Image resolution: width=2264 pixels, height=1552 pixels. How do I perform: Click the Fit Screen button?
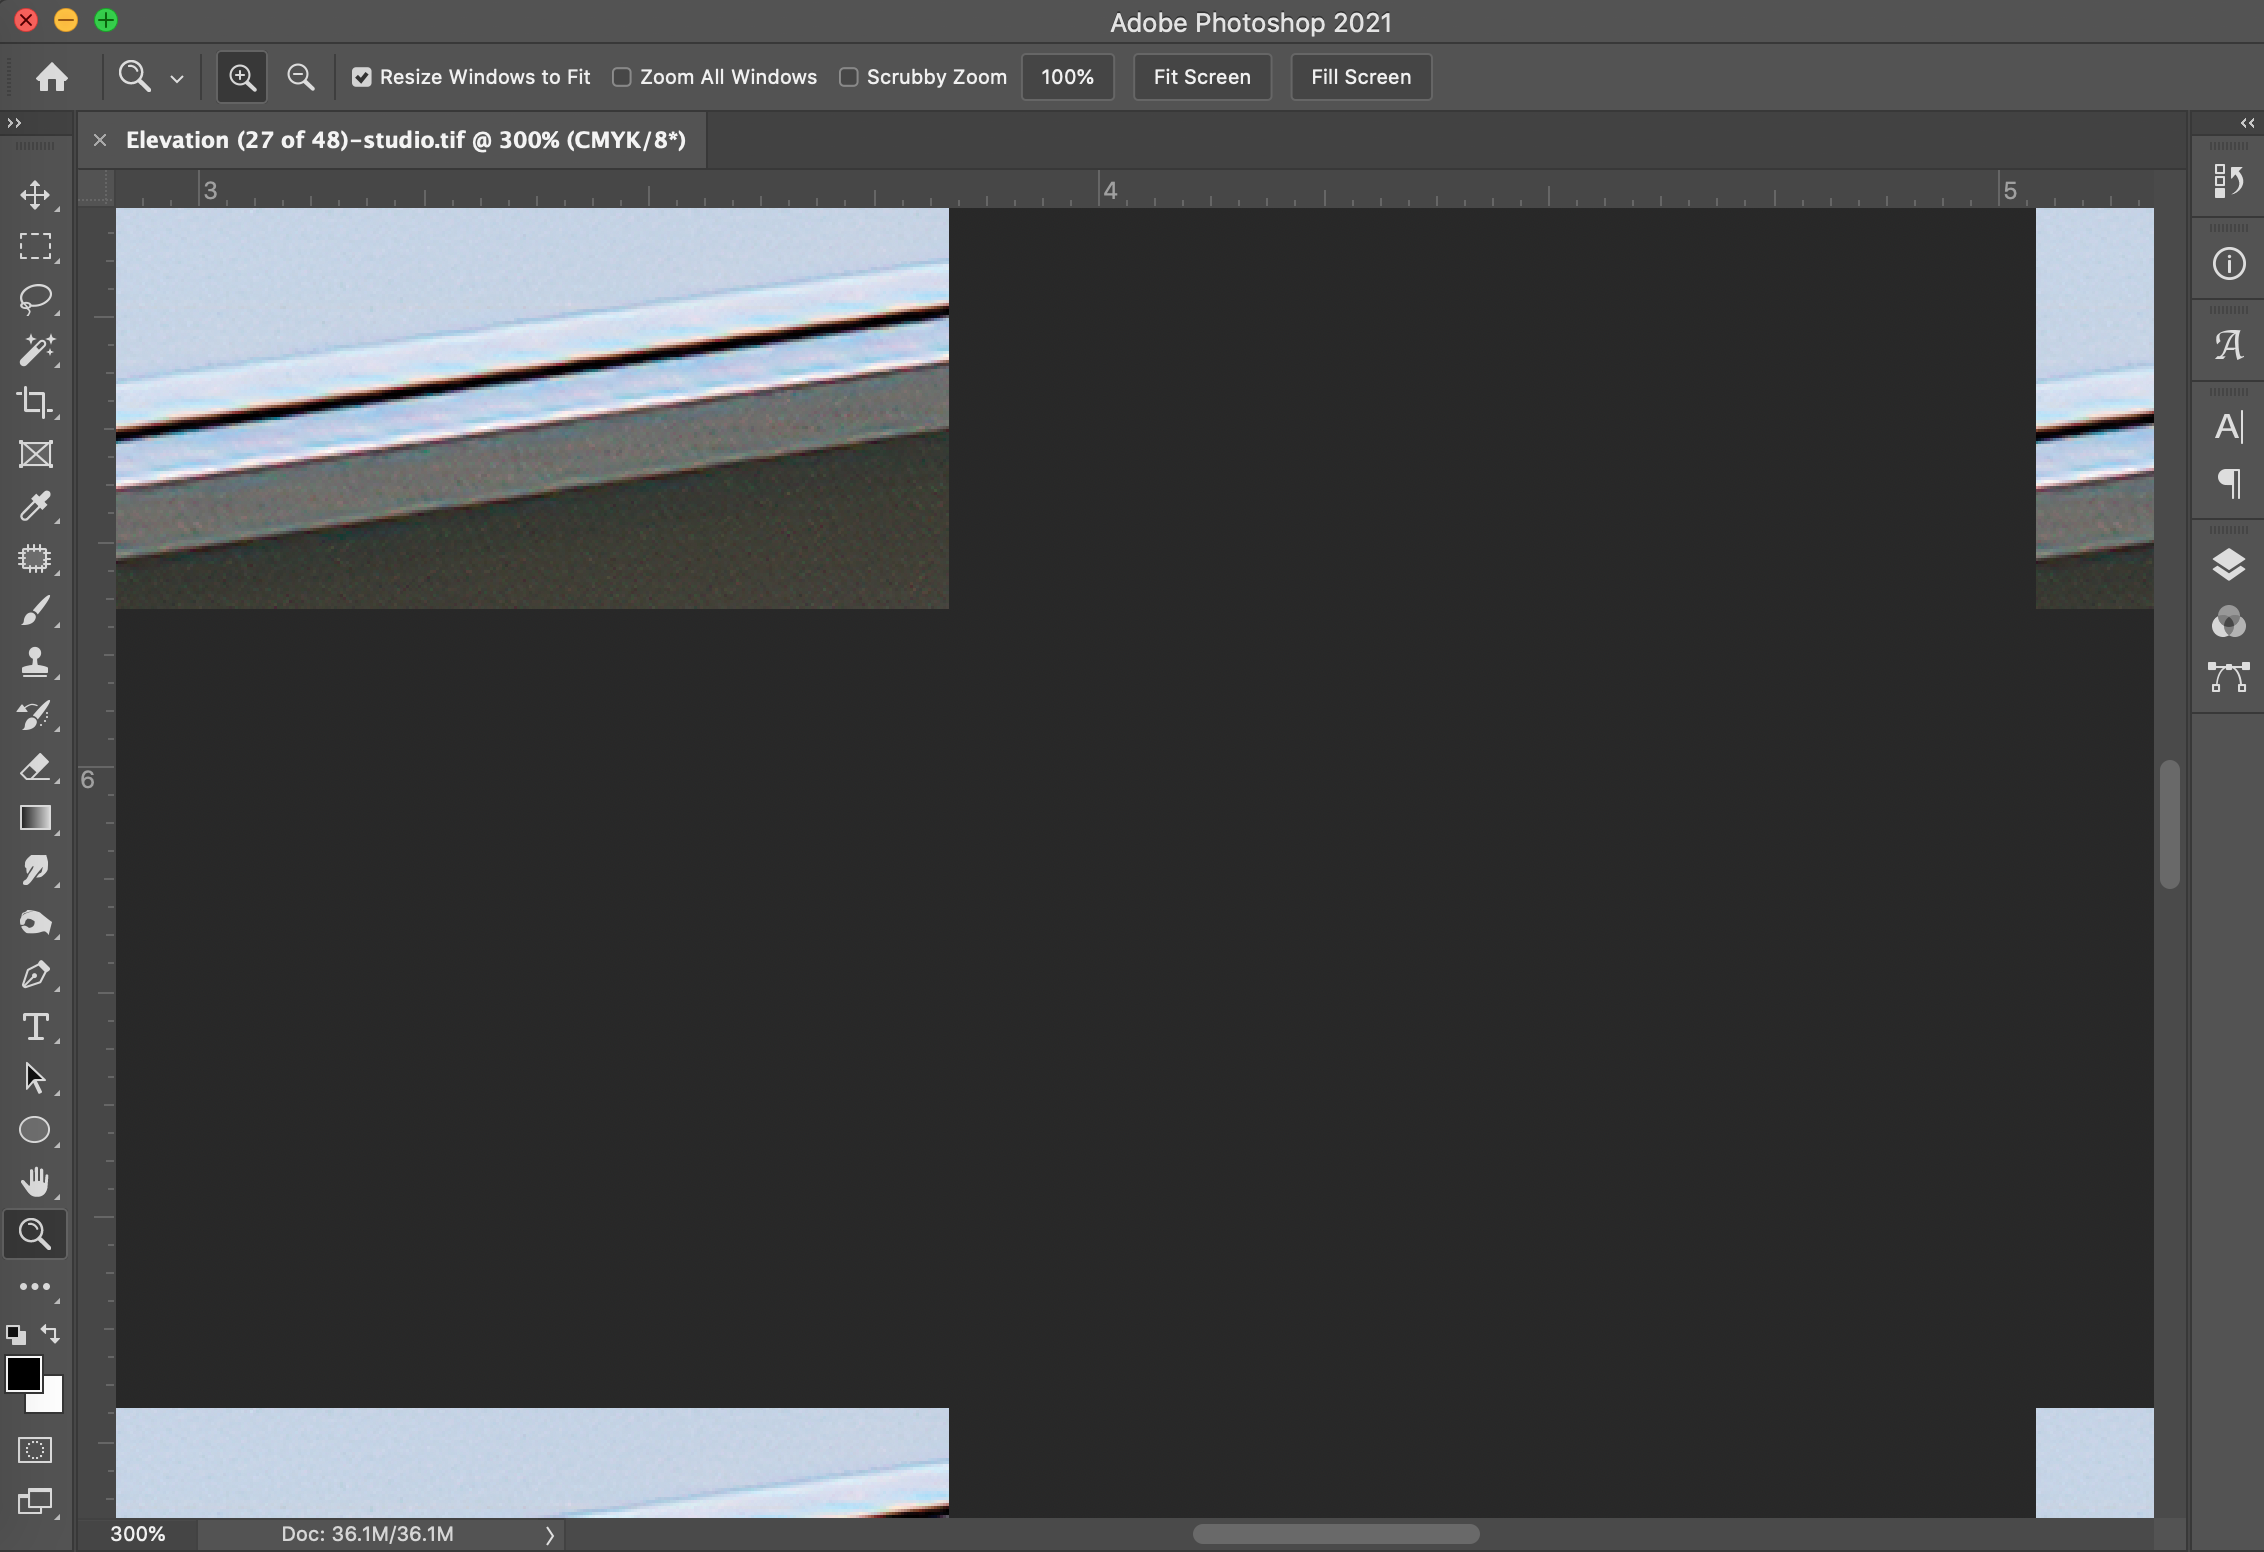(x=1201, y=77)
